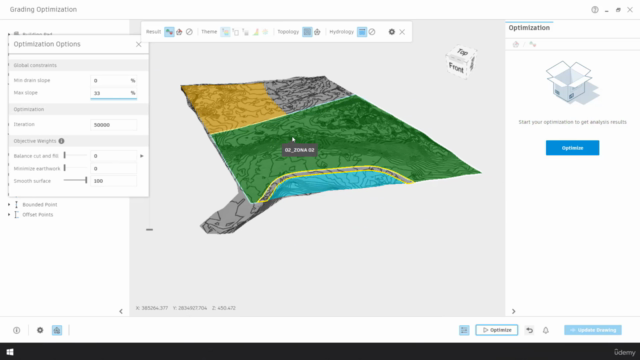The height and width of the screenshot is (360, 640).
Task: Select the second Result view icon
Action: pyautogui.click(x=179, y=32)
